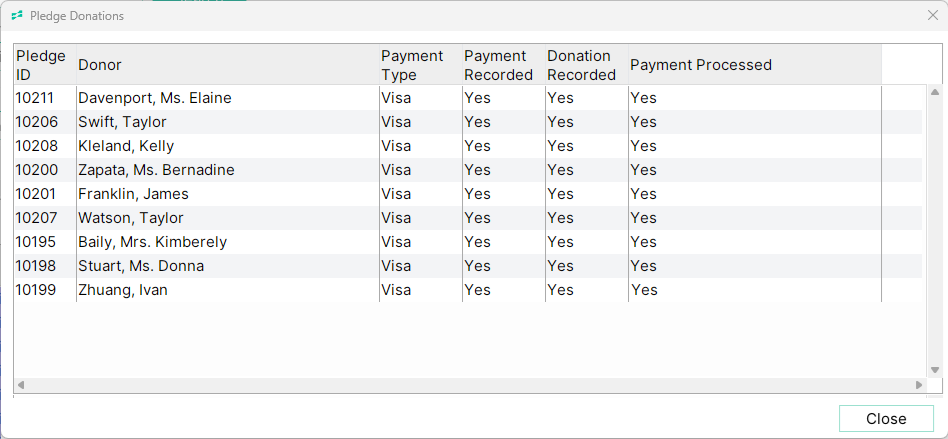Click the vertical scrollbar up arrow
The image size is (948, 439).
935,93
